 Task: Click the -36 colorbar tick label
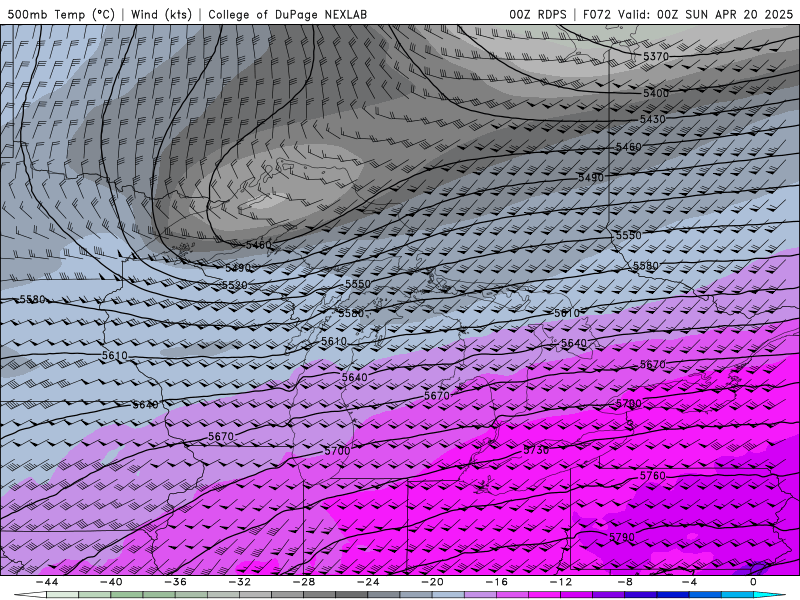point(176,582)
